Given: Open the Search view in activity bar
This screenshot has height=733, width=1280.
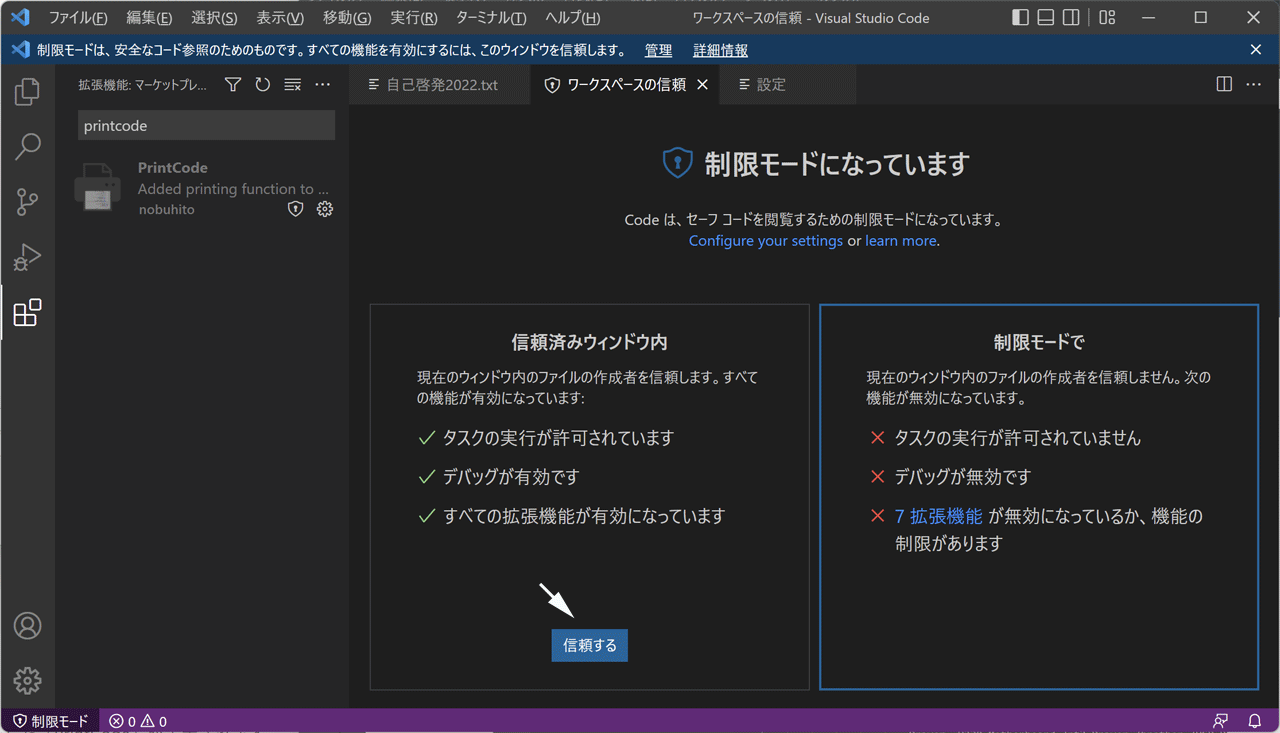Looking at the screenshot, I should pyautogui.click(x=27, y=147).
